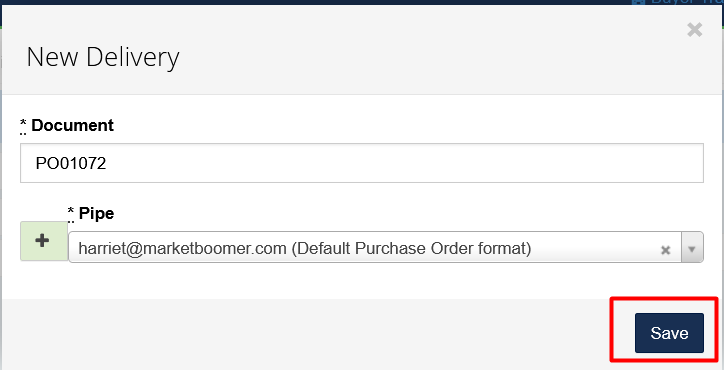This screenshot has height=370, width=724.
Task: Click the empty right end of Document field
Action: [x=600, y=164]
